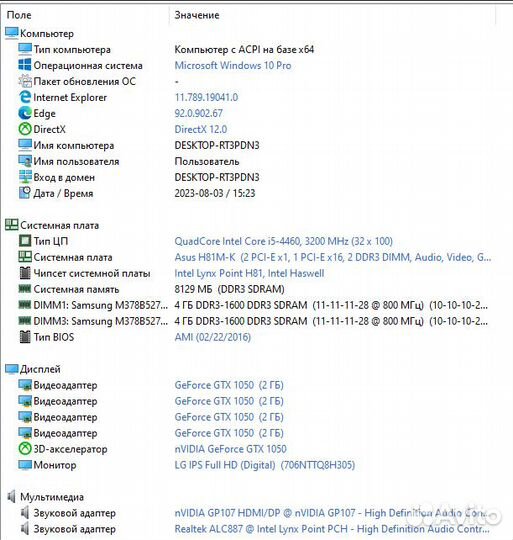
Task: Select the Системная плата group label
Action: pyautogui.click(x=59, y=225)
